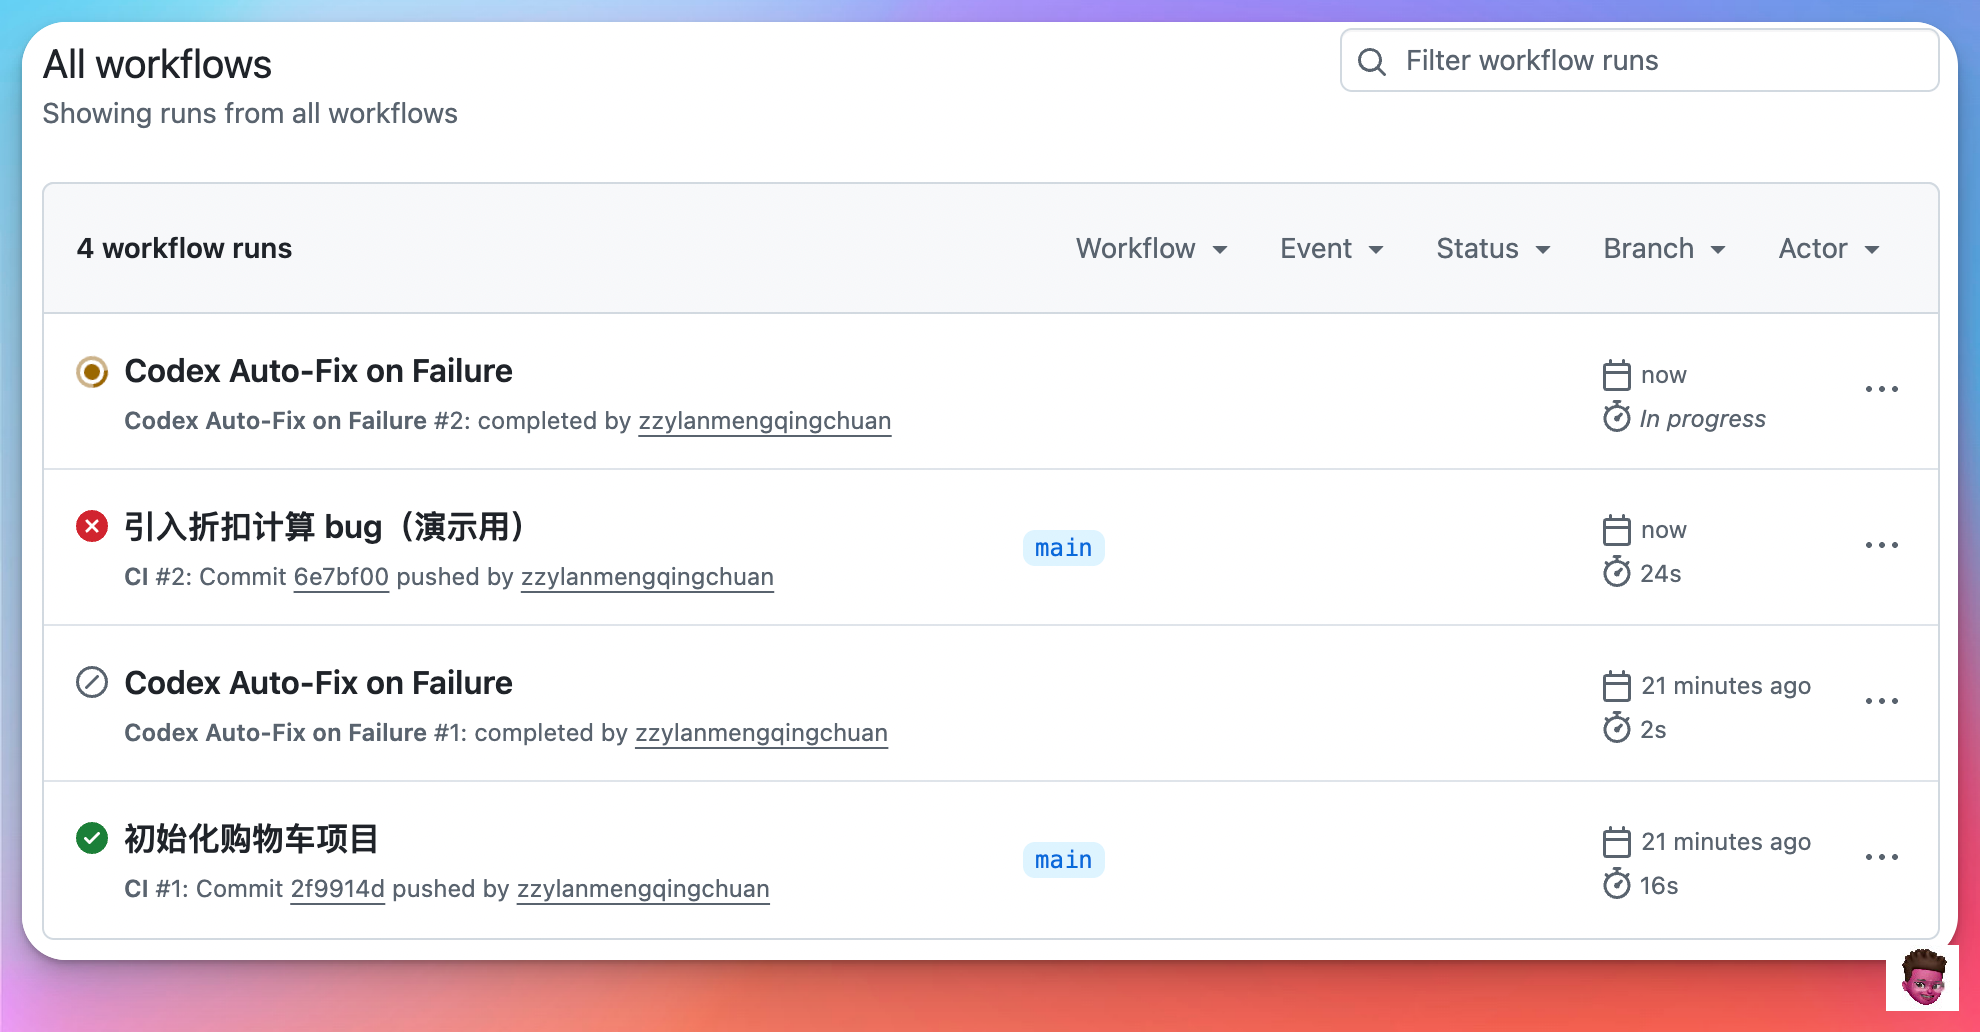Open three-dot menu for Codex Auto-Fix #1 run
1980x1032 pixels.
[1882, 701]
